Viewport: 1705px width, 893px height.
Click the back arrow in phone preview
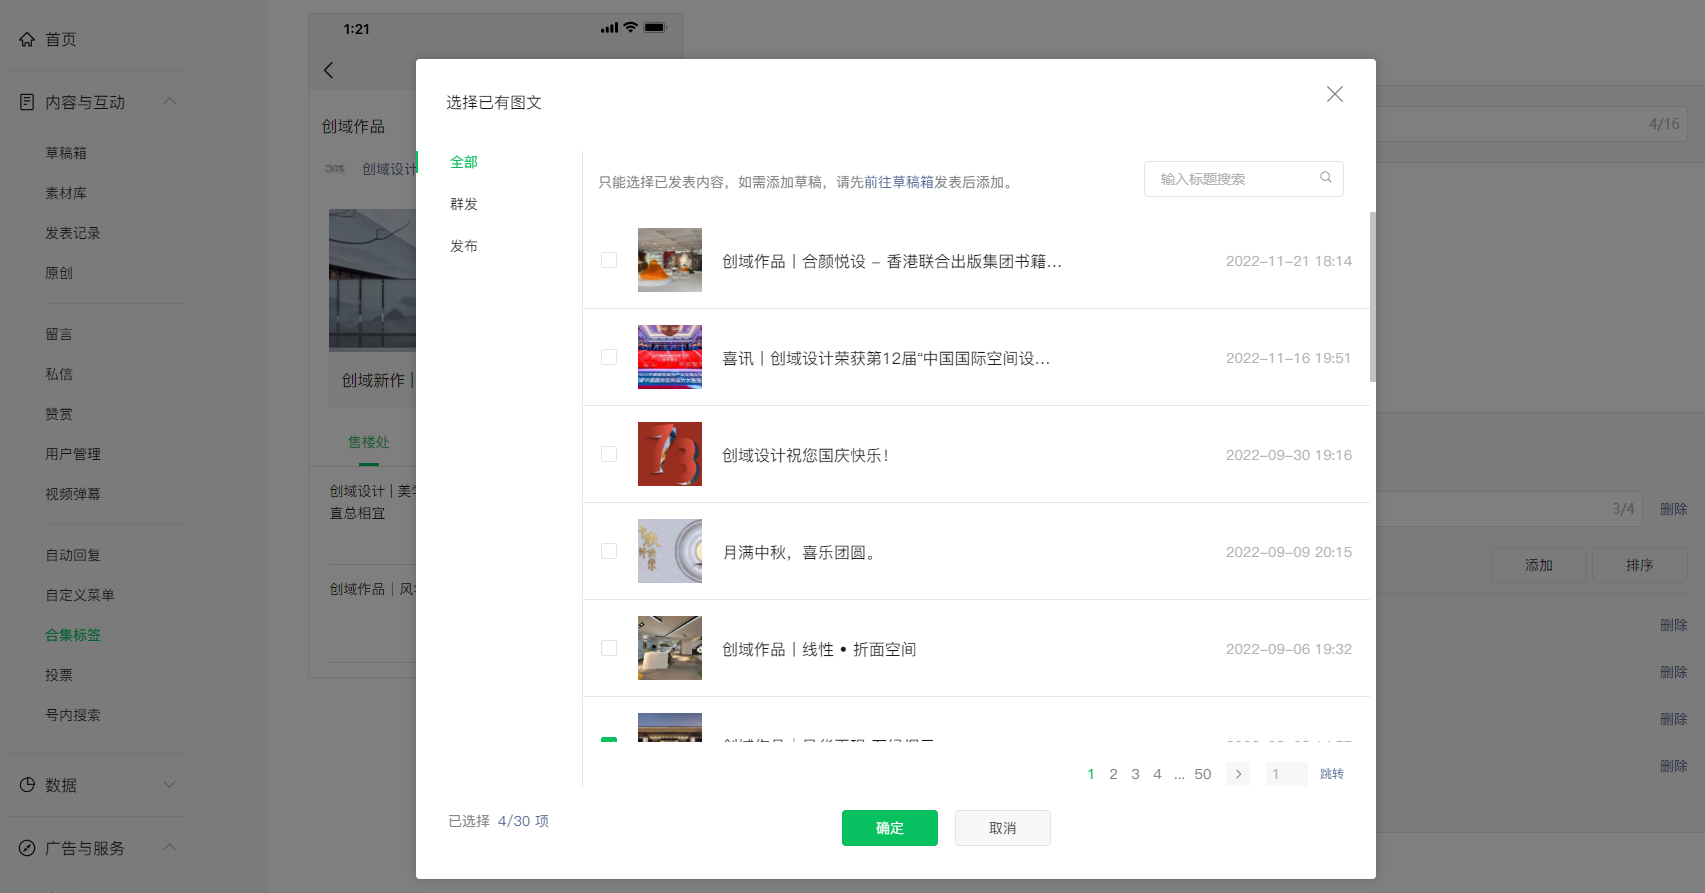[x=329, y=70]
